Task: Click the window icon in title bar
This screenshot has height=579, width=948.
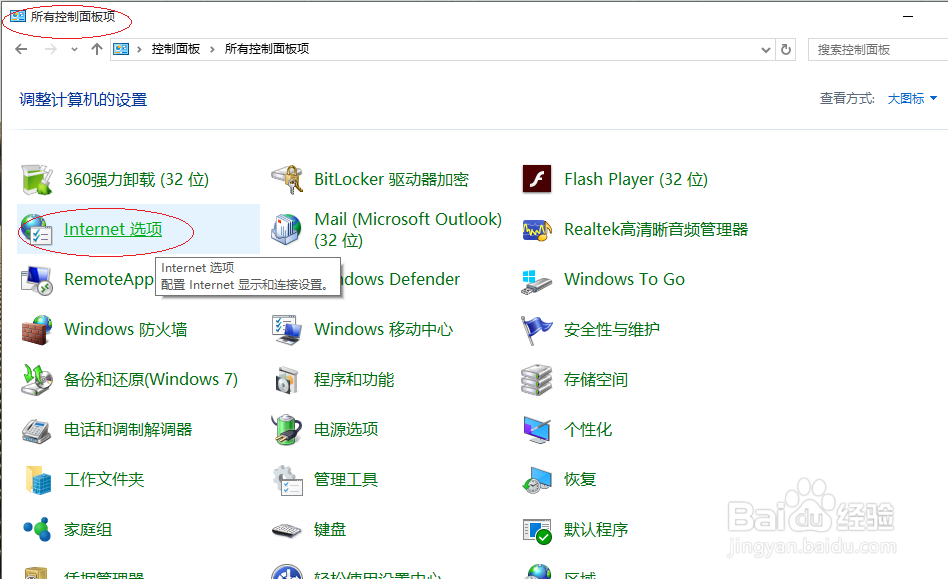Action: point(18,16)
